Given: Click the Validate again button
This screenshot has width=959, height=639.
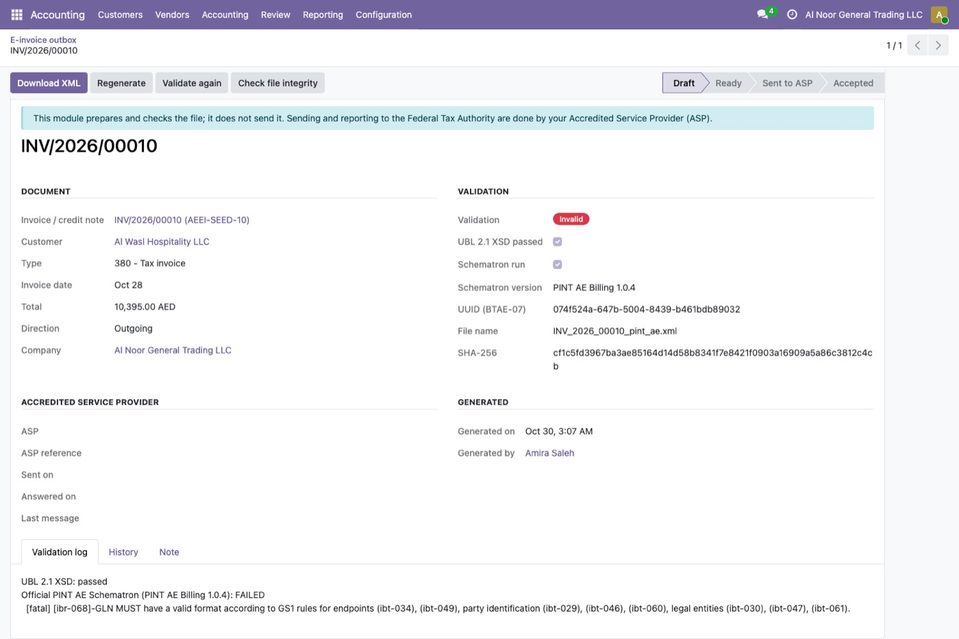Looking at the screenshot, I should pos(192,83).
